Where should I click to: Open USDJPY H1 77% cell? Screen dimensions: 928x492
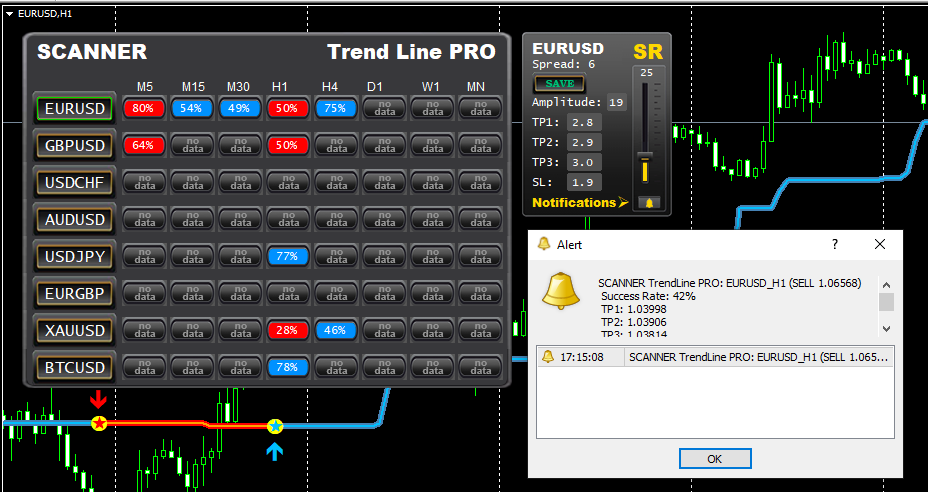click(x=288, y=256)
